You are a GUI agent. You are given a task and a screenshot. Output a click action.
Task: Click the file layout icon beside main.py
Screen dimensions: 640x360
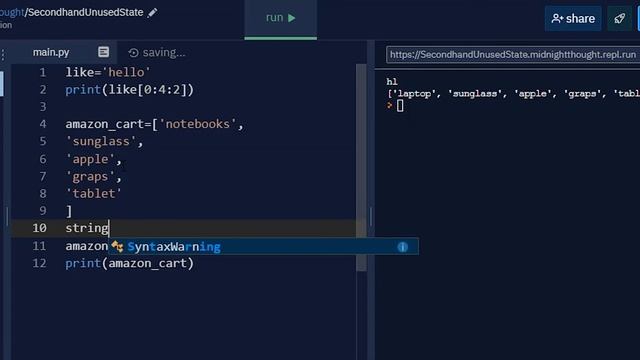[103, 52]
